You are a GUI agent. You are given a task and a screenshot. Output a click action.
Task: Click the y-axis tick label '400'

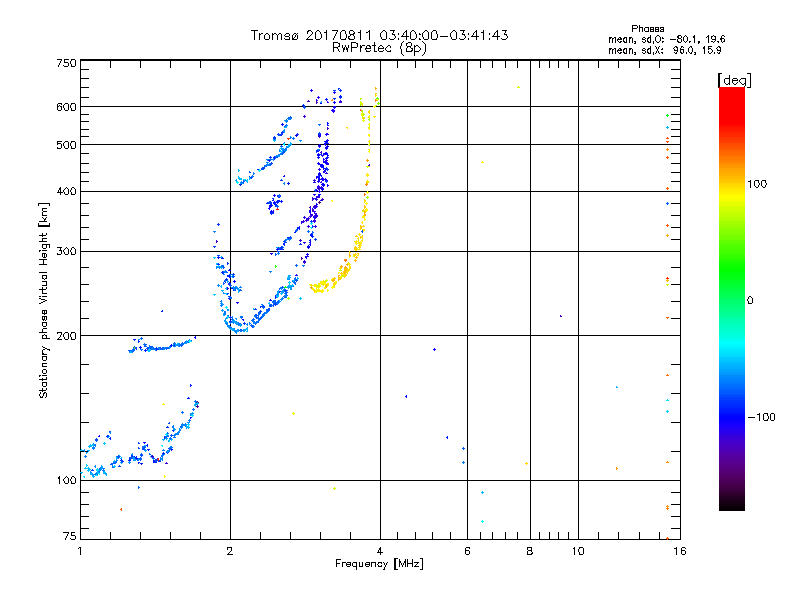pyautogui.click(x=66, y=191)
